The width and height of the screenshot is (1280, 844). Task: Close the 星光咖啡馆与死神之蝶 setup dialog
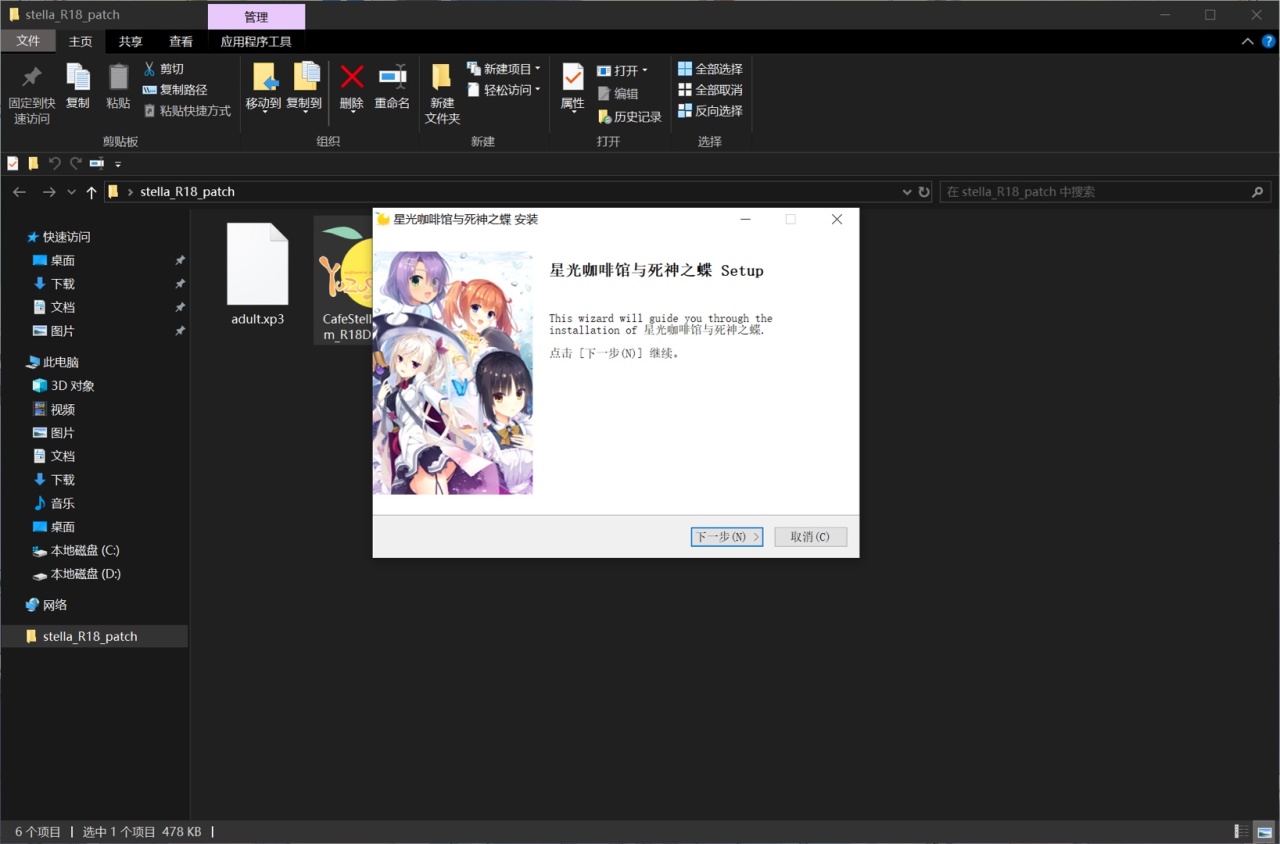(837, 219)
